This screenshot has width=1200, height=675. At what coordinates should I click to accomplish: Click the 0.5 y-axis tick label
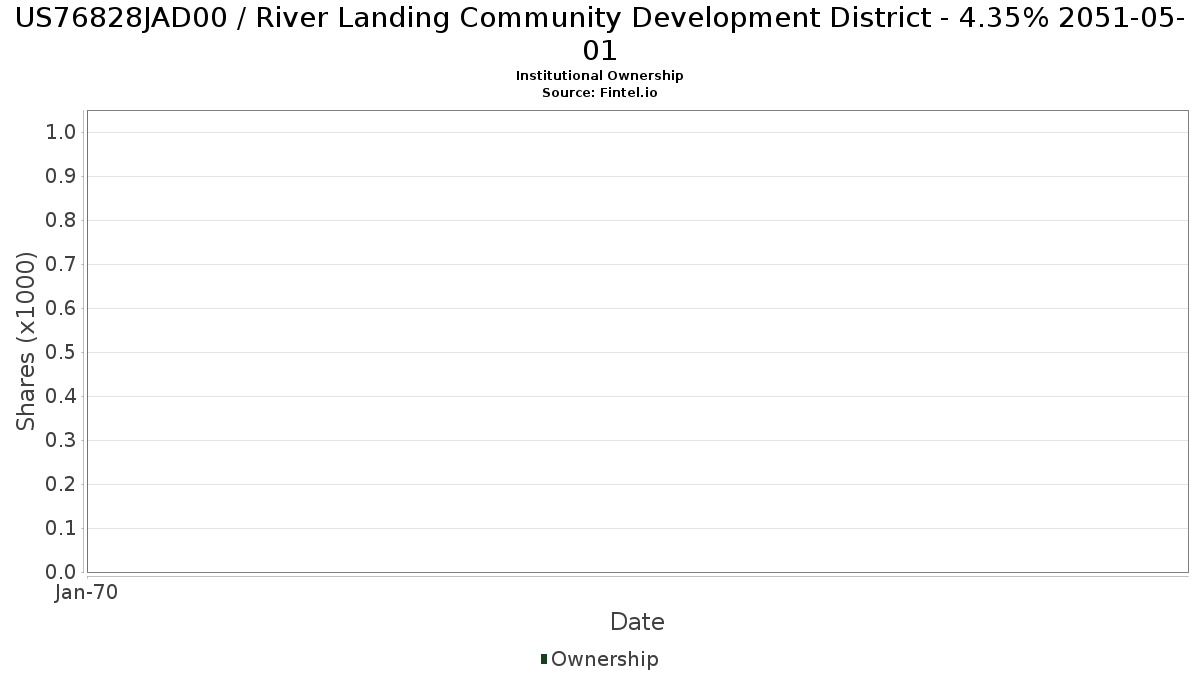[61, 353]
